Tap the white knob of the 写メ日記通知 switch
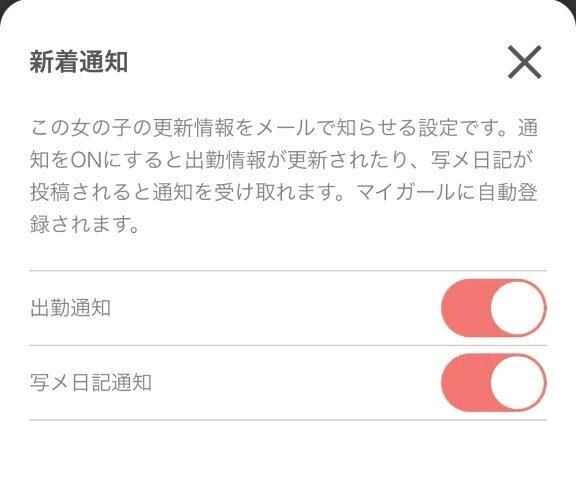The height and width of the screenshot is (492, 576). click(x=518, y=383)
